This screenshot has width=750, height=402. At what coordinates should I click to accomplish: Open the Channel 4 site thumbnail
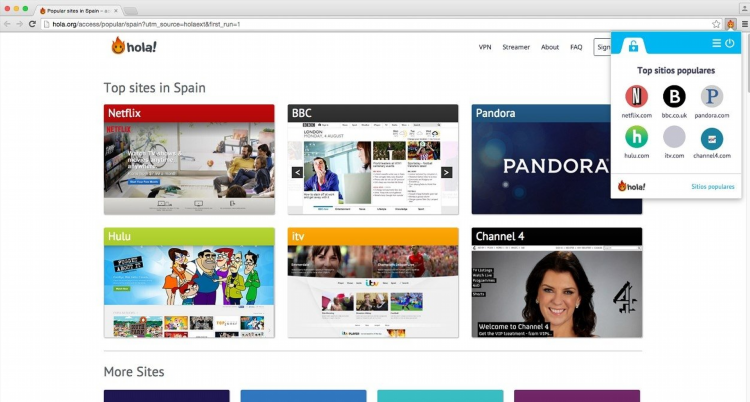(557, 282)
